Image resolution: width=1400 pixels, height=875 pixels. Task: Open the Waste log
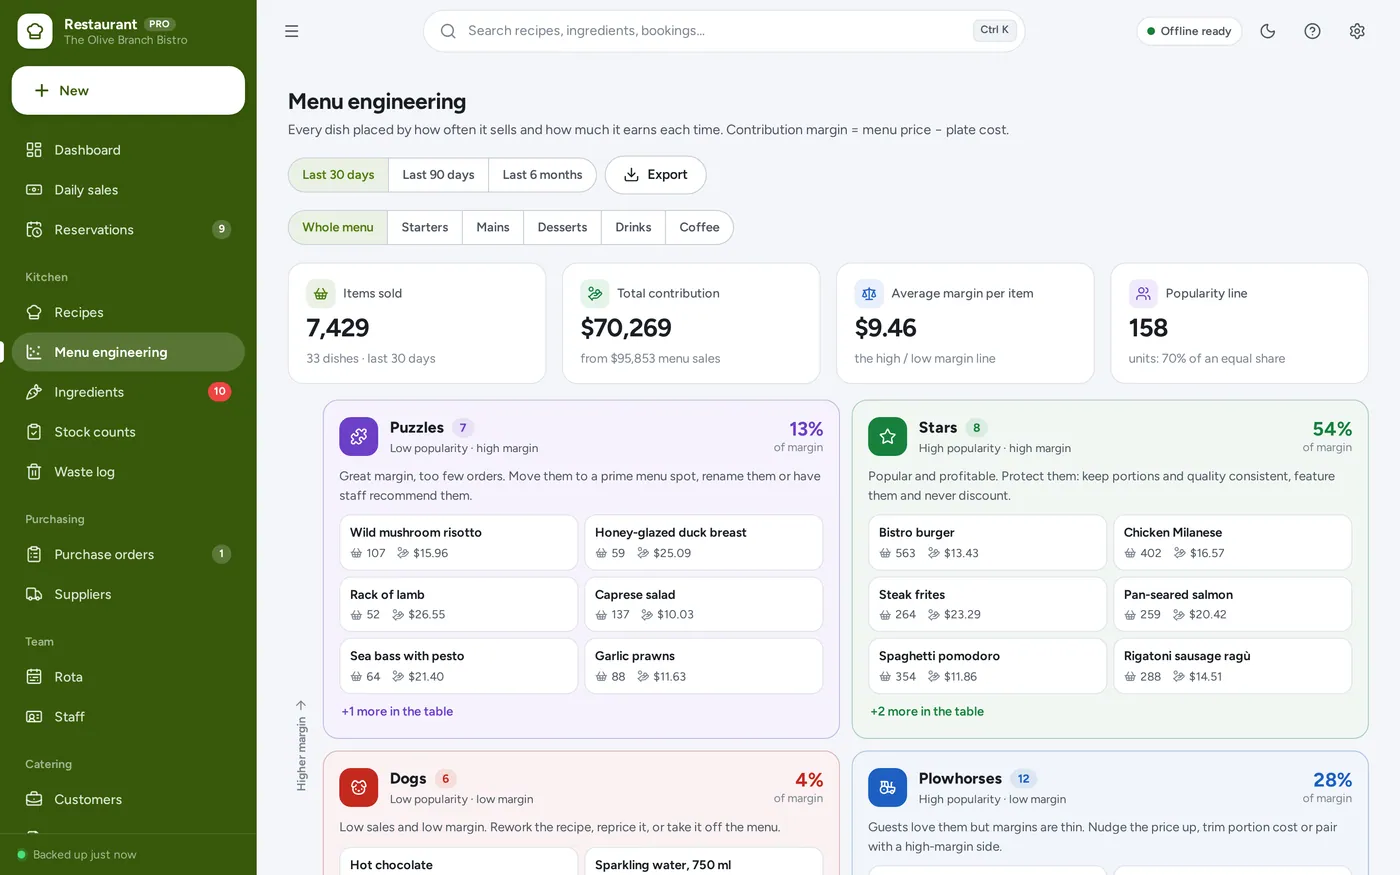click(x=128, y=472)
